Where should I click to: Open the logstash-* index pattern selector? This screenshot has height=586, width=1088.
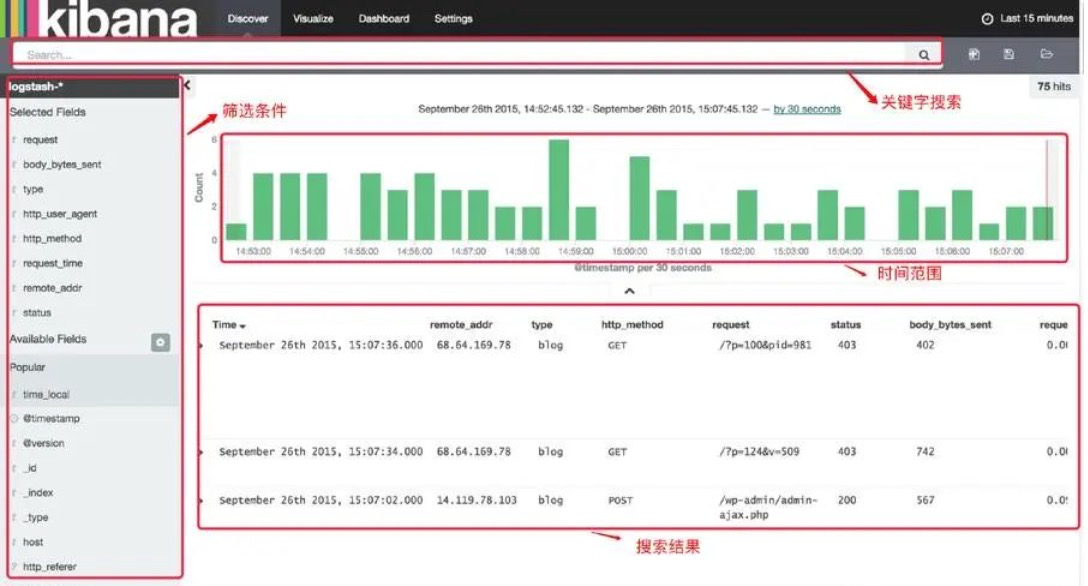92,87
